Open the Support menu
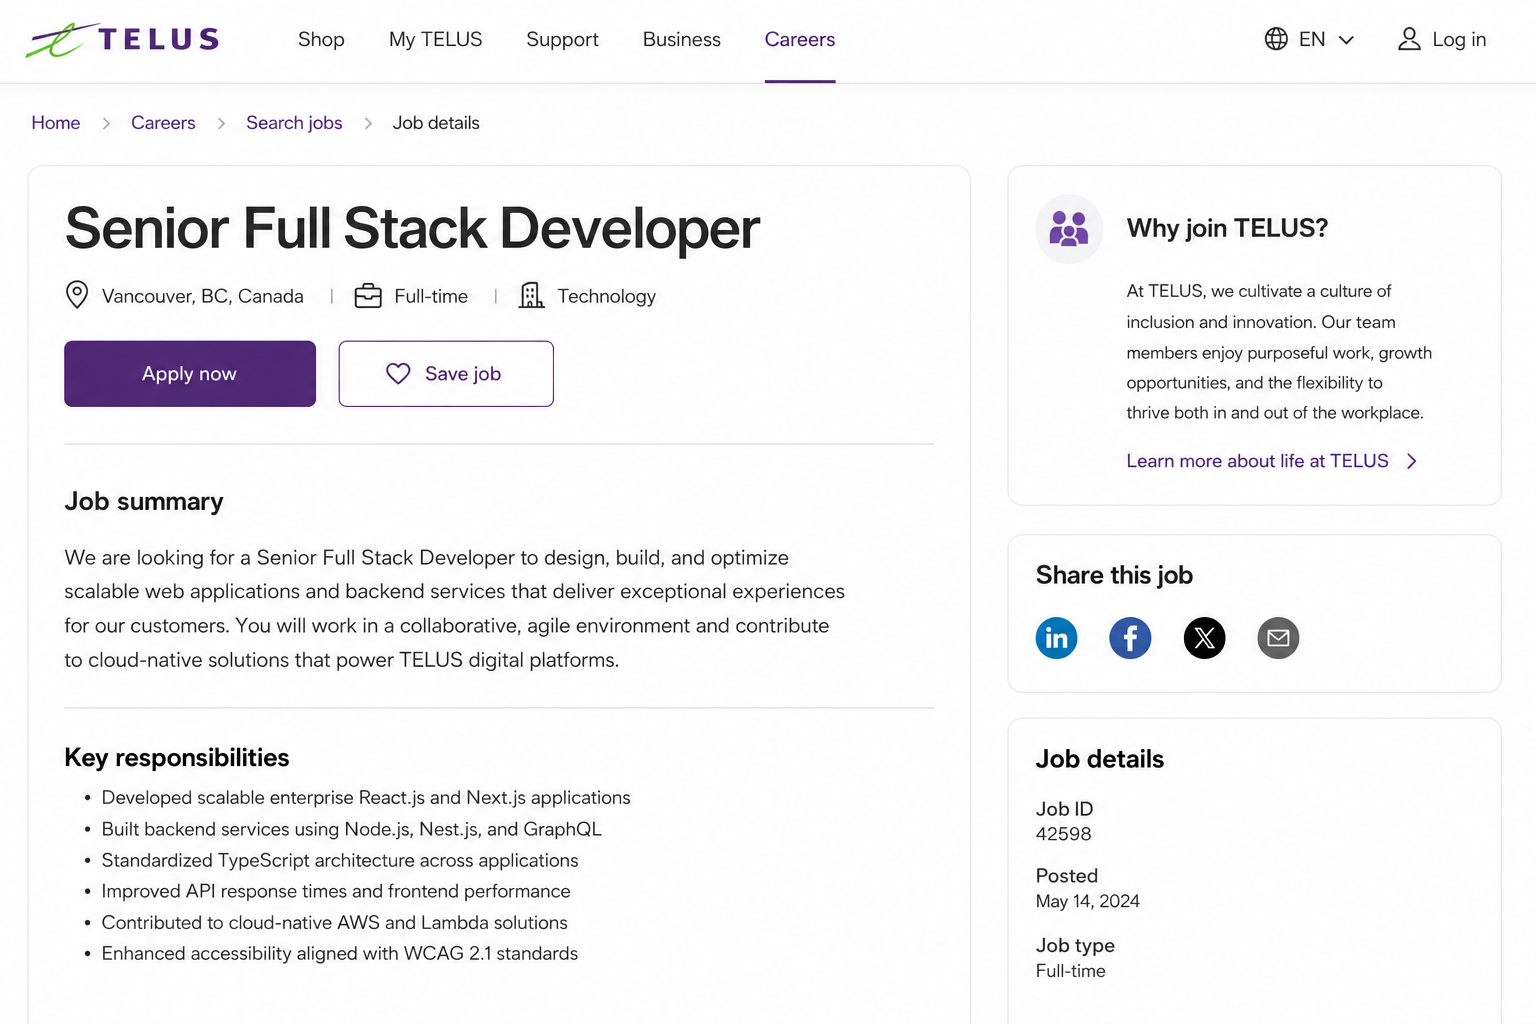1536x1024 pixels. coord(563,39)
